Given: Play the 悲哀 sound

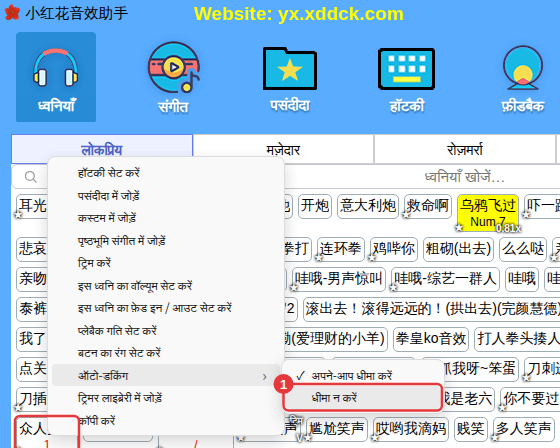Looking at the screenshot, I should (32, 249).
